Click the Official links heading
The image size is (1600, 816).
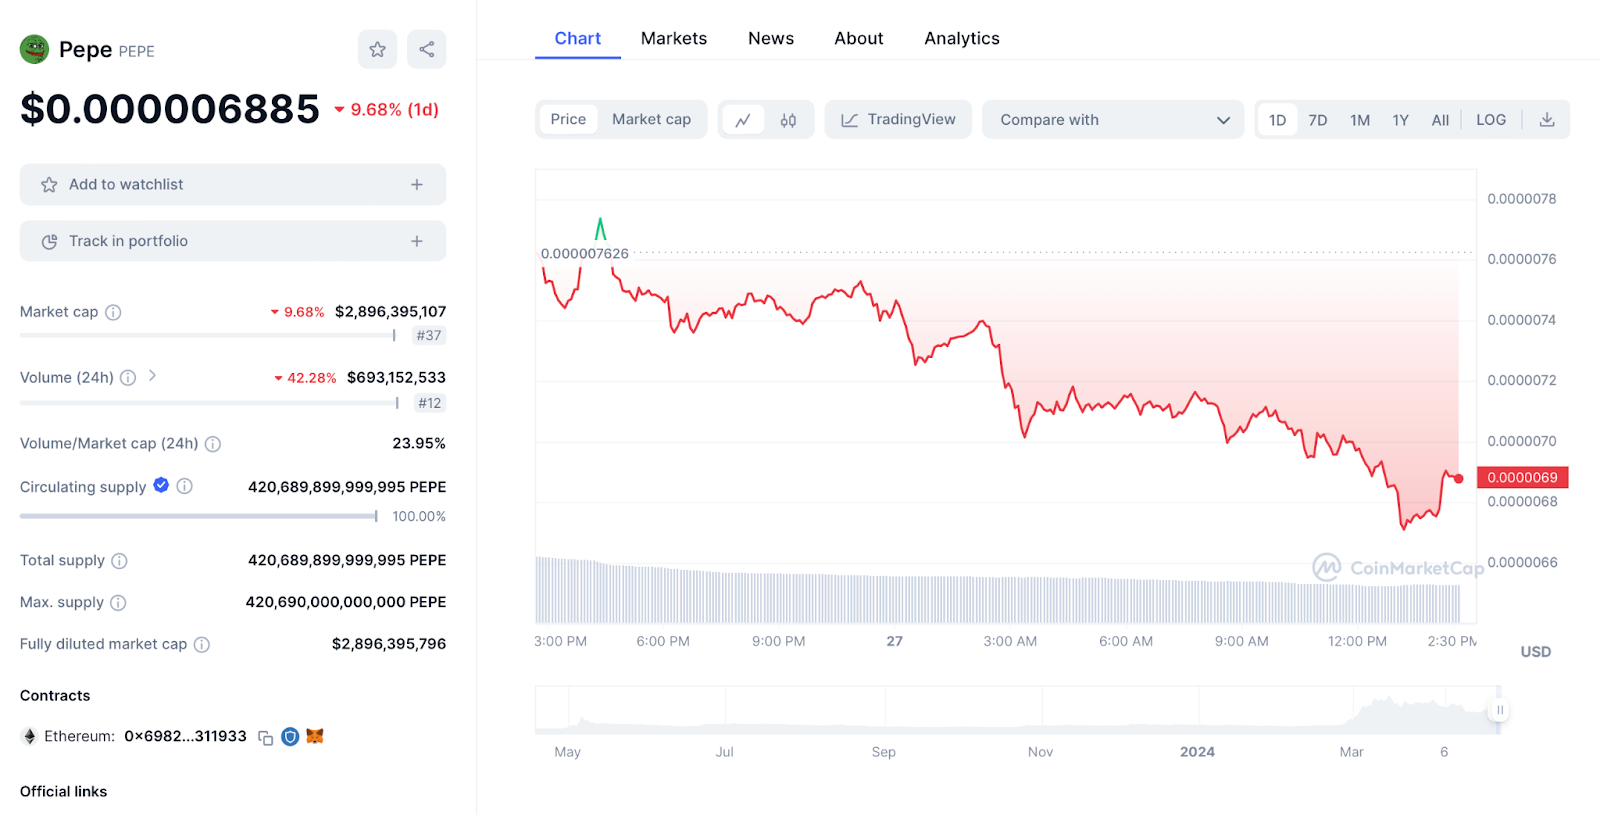pyautogui.click(x=63, y=792)
